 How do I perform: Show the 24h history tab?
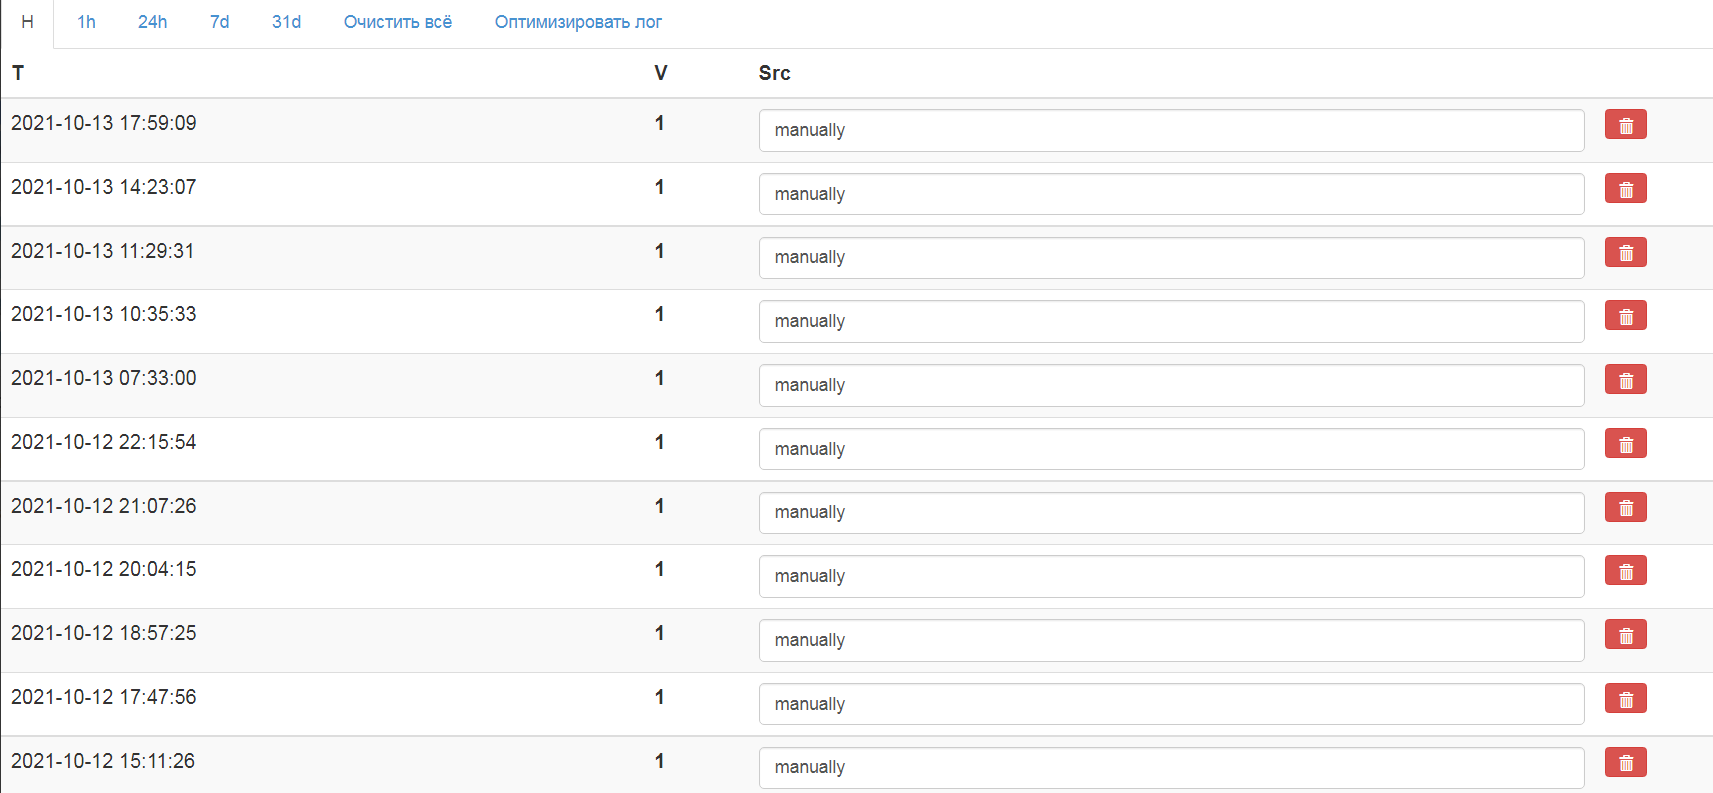(152, 22)
